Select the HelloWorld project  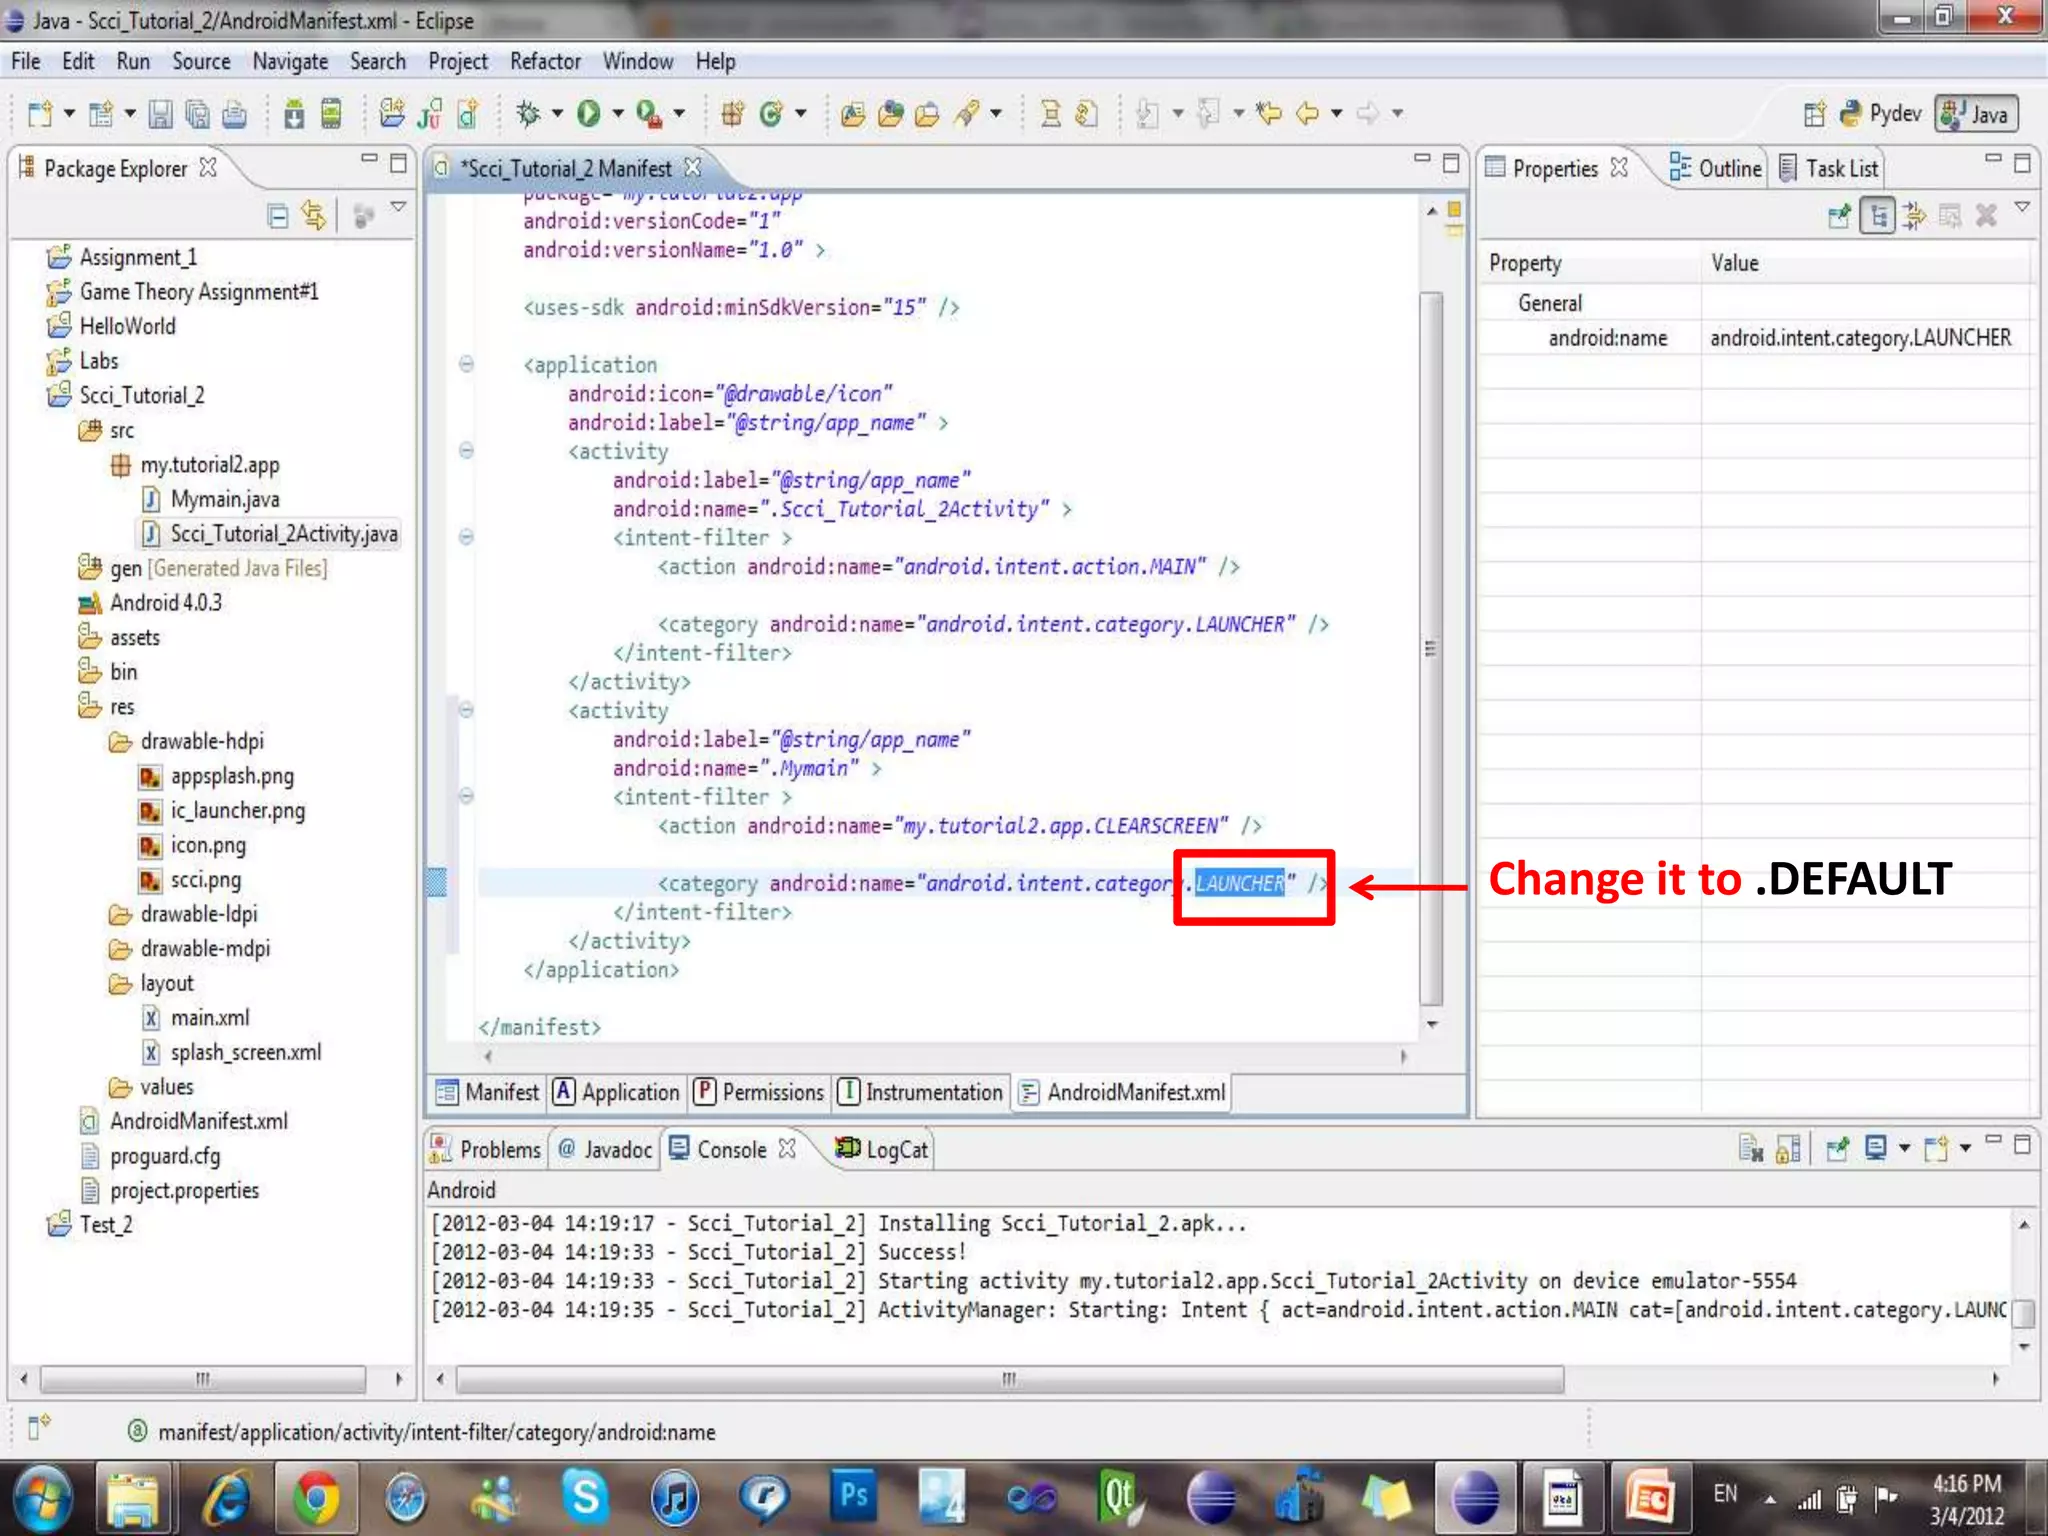coord(112,326)
